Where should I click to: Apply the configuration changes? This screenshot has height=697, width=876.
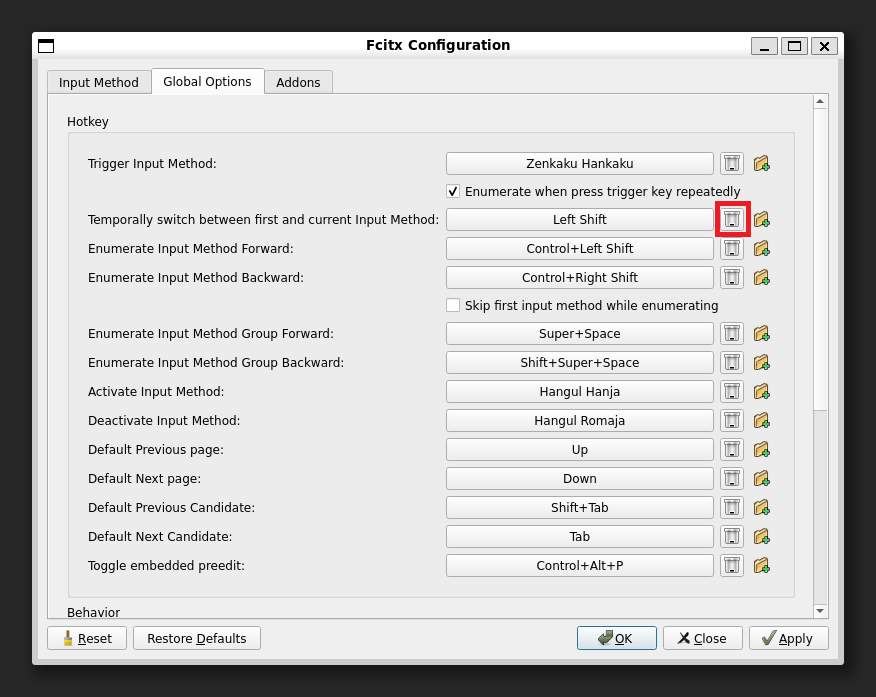tap(788, 638)
